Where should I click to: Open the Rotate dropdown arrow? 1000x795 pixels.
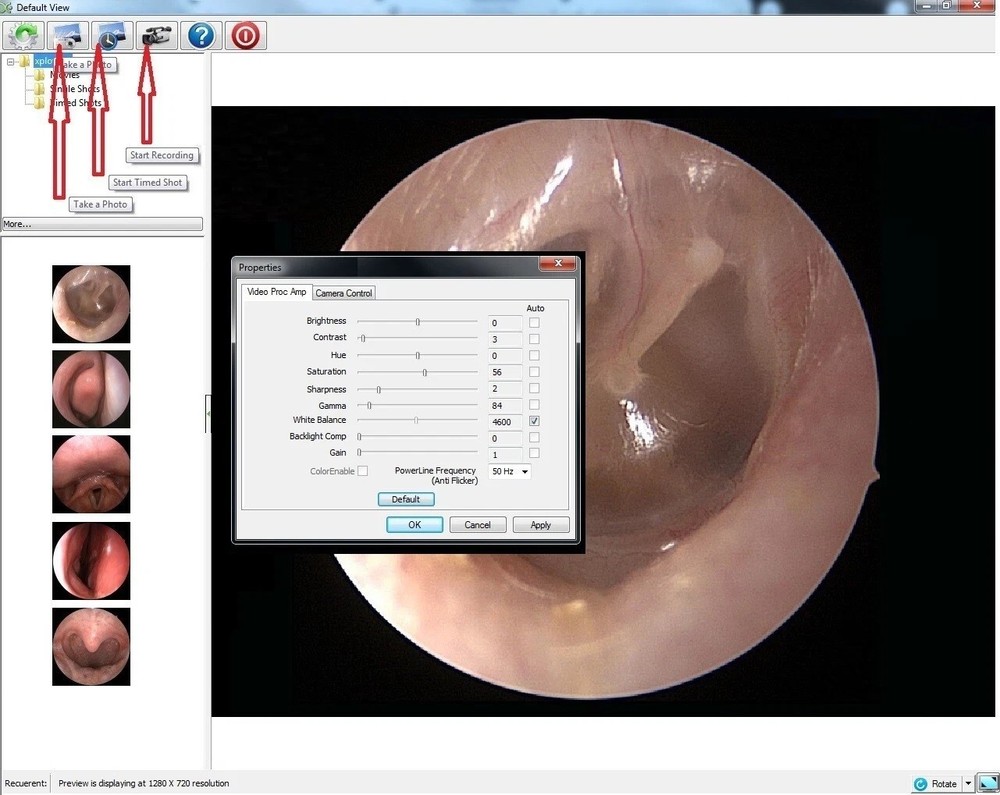click(x=967, y=783)
